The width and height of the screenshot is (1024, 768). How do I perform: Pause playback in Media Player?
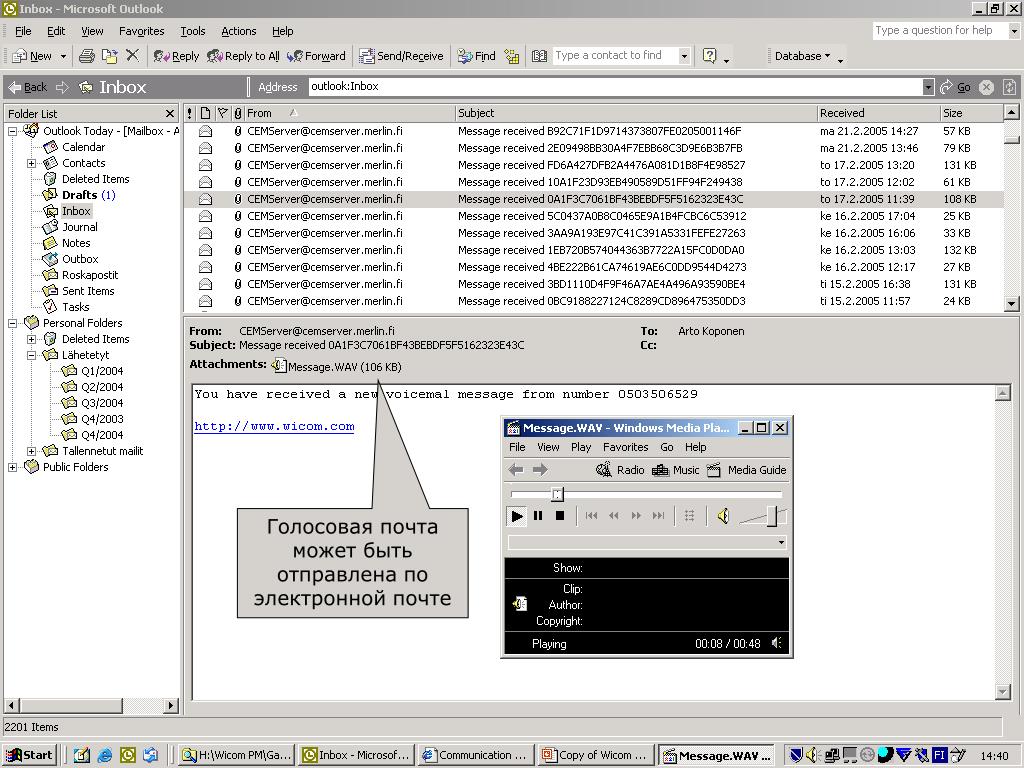(538, 516)
